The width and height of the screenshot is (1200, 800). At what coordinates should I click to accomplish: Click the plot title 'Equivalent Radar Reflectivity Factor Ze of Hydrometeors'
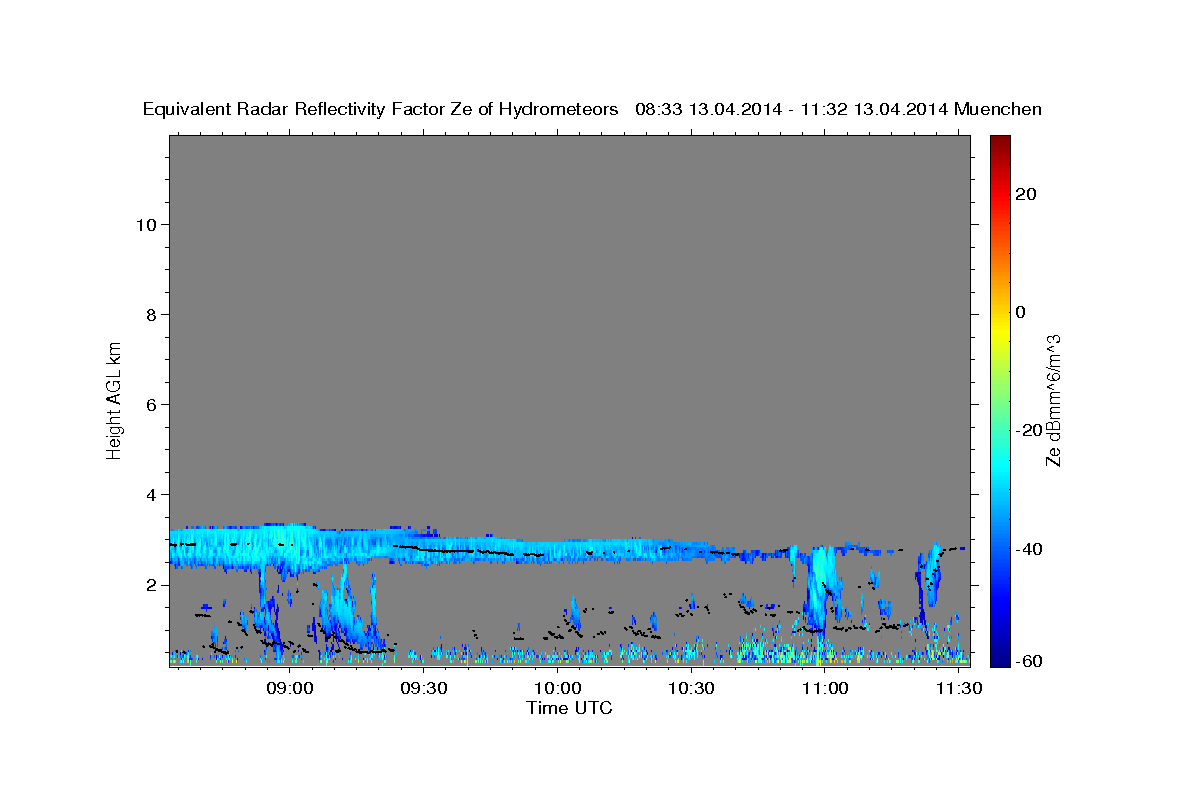tap(381, 110)
